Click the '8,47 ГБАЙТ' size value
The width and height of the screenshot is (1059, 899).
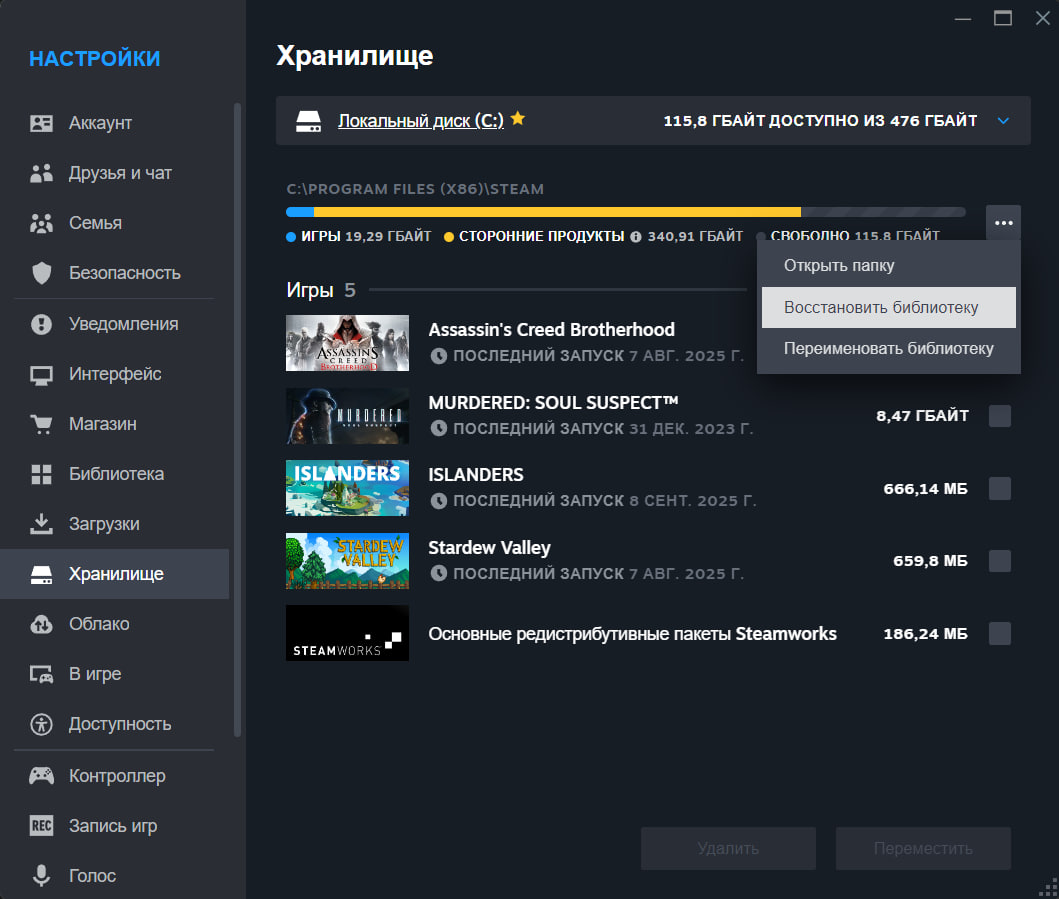point(922,416)
